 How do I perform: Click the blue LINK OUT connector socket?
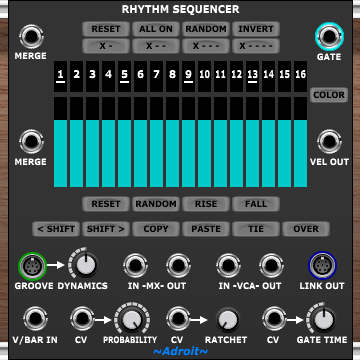pos(322,266)
